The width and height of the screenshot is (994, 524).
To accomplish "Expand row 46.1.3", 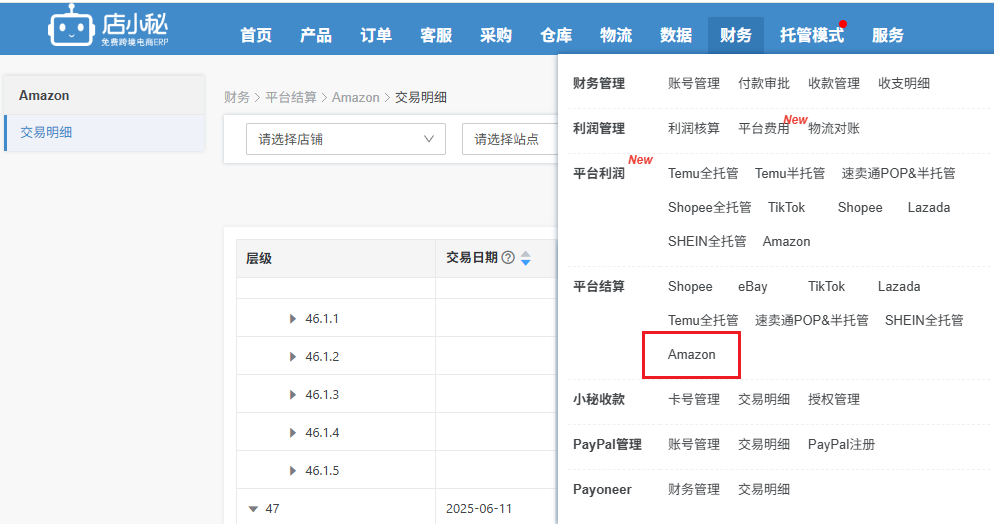I will click(x=292, y=395).
